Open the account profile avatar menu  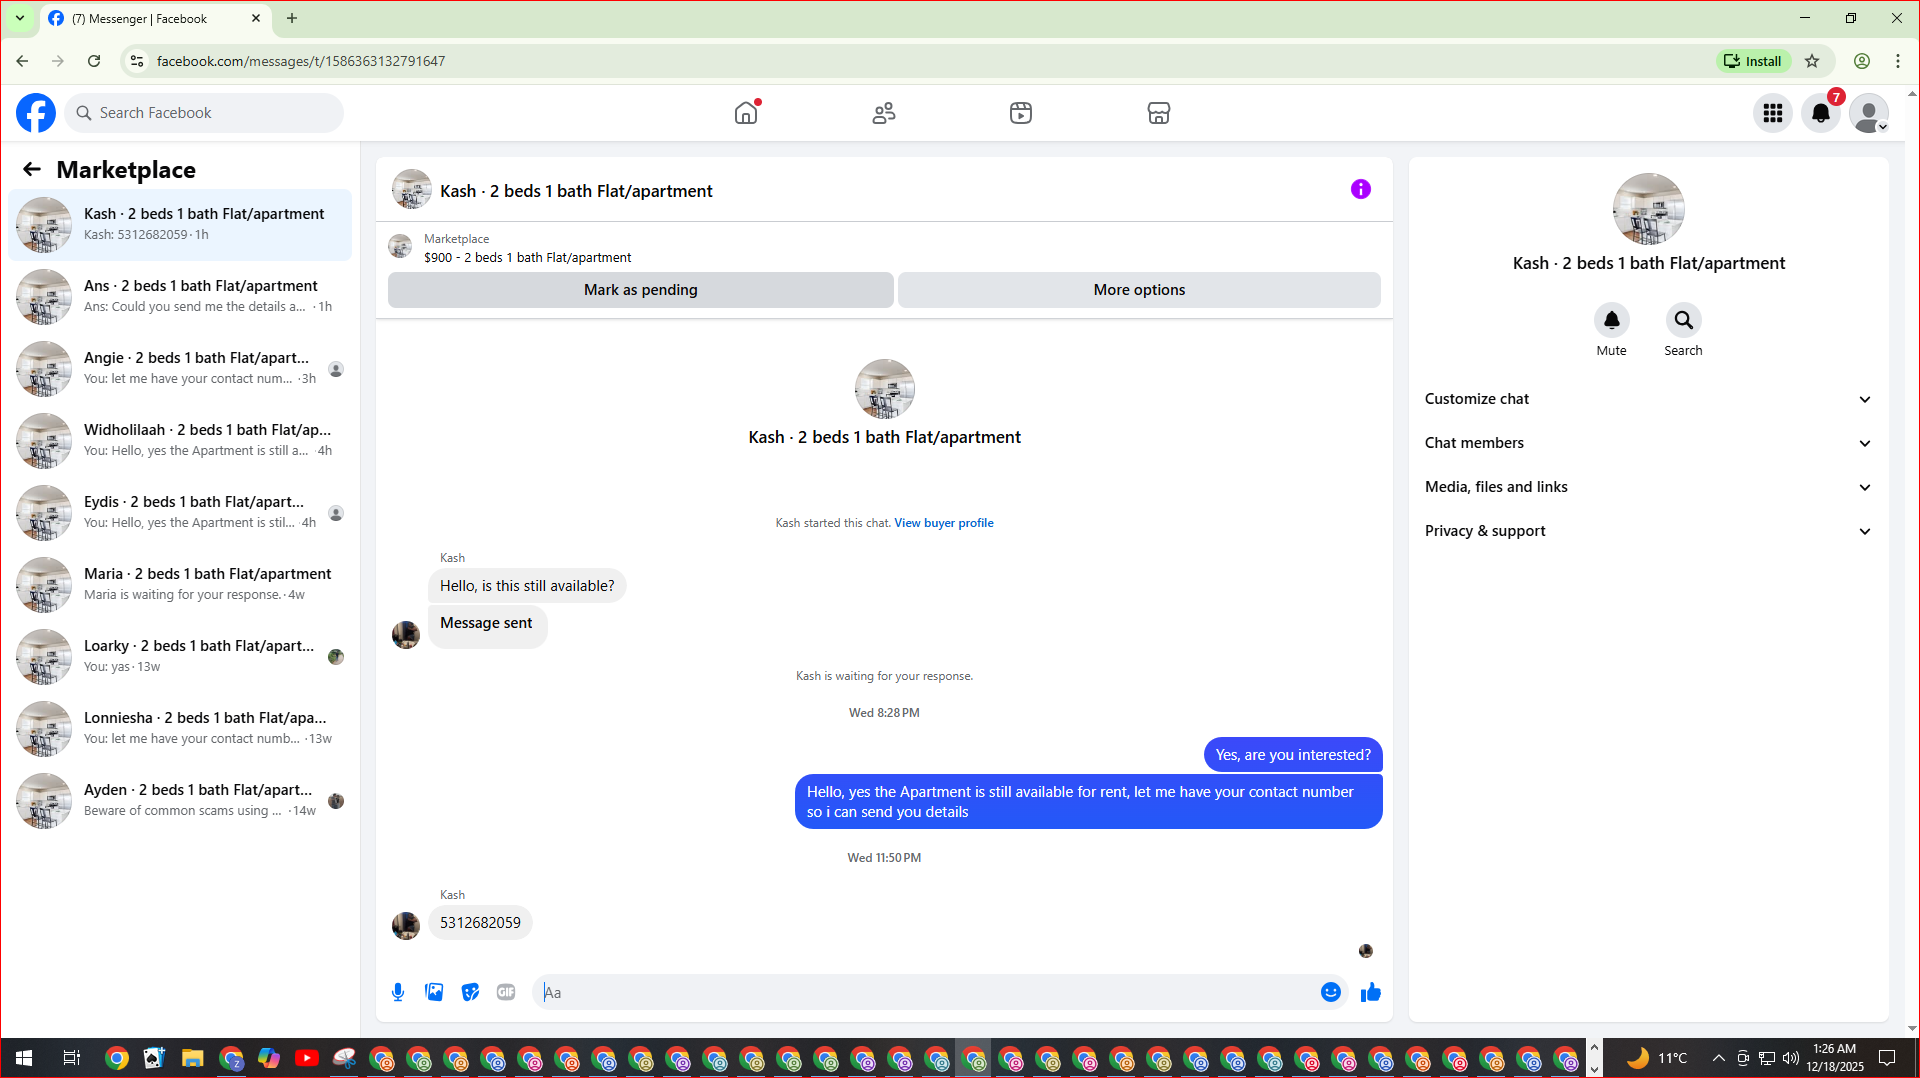1869,113
